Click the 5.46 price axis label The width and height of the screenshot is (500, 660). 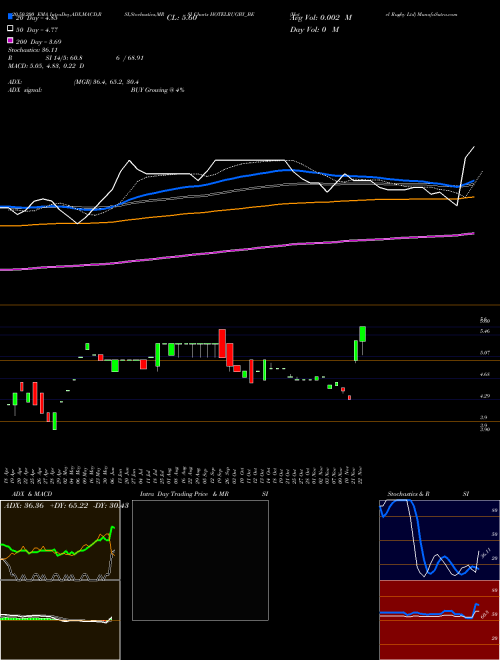click(484, 331)
